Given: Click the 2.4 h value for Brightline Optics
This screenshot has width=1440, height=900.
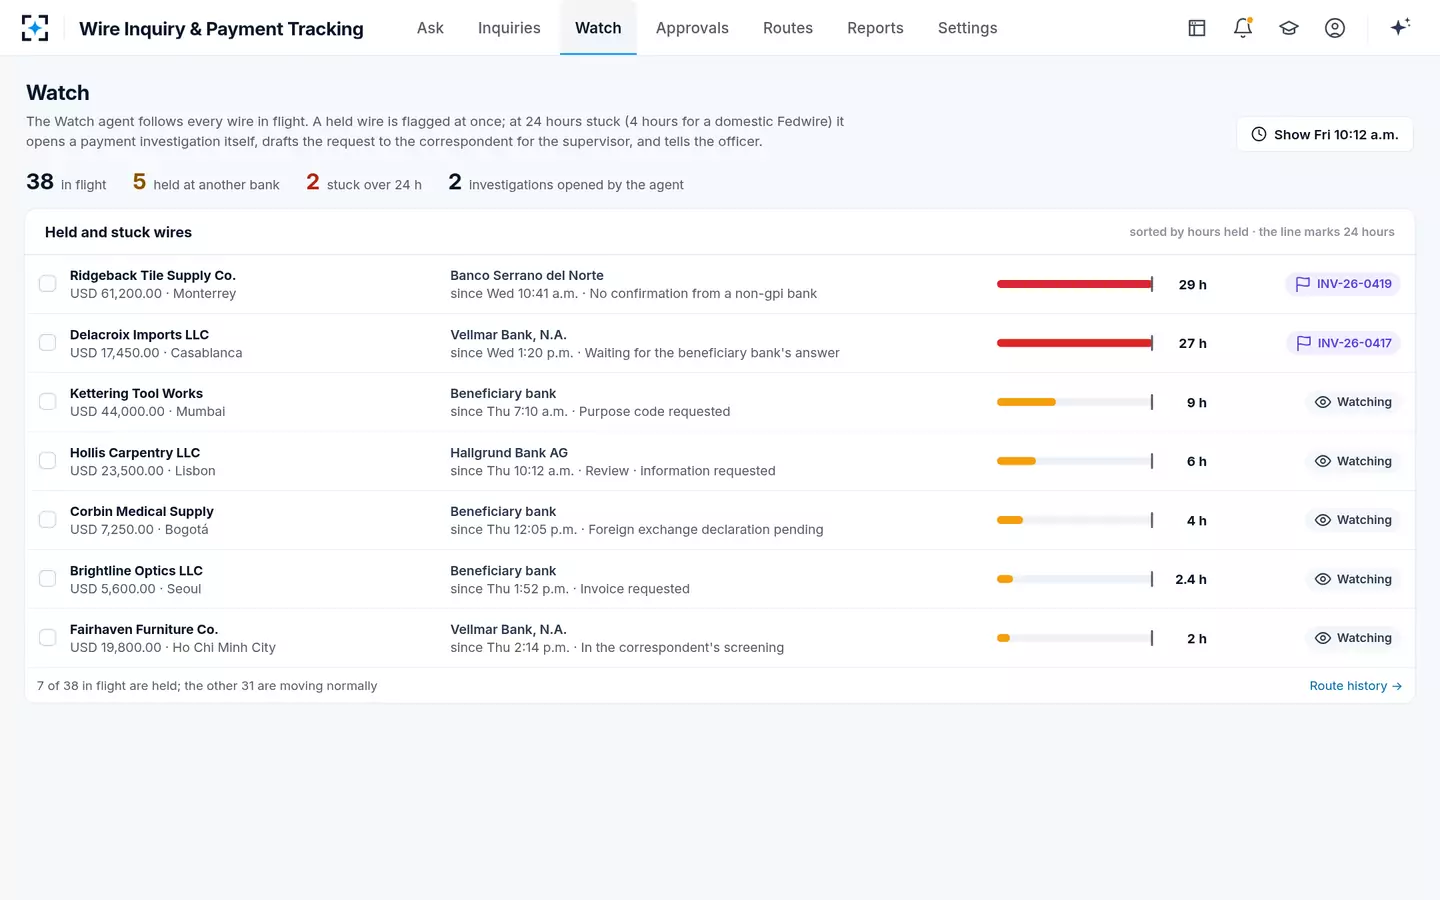Looking at the screenshot, I should coord(1191,579).
